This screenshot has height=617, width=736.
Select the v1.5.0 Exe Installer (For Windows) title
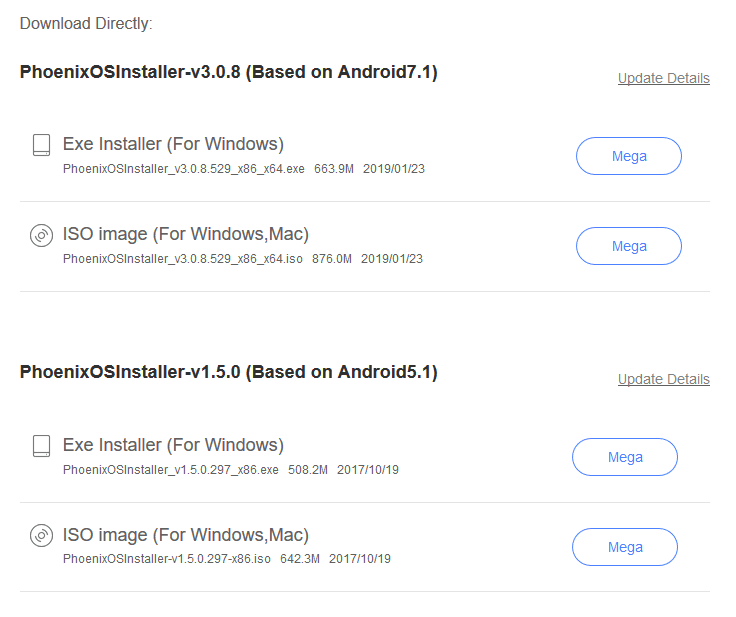click(x=173, y=445)
